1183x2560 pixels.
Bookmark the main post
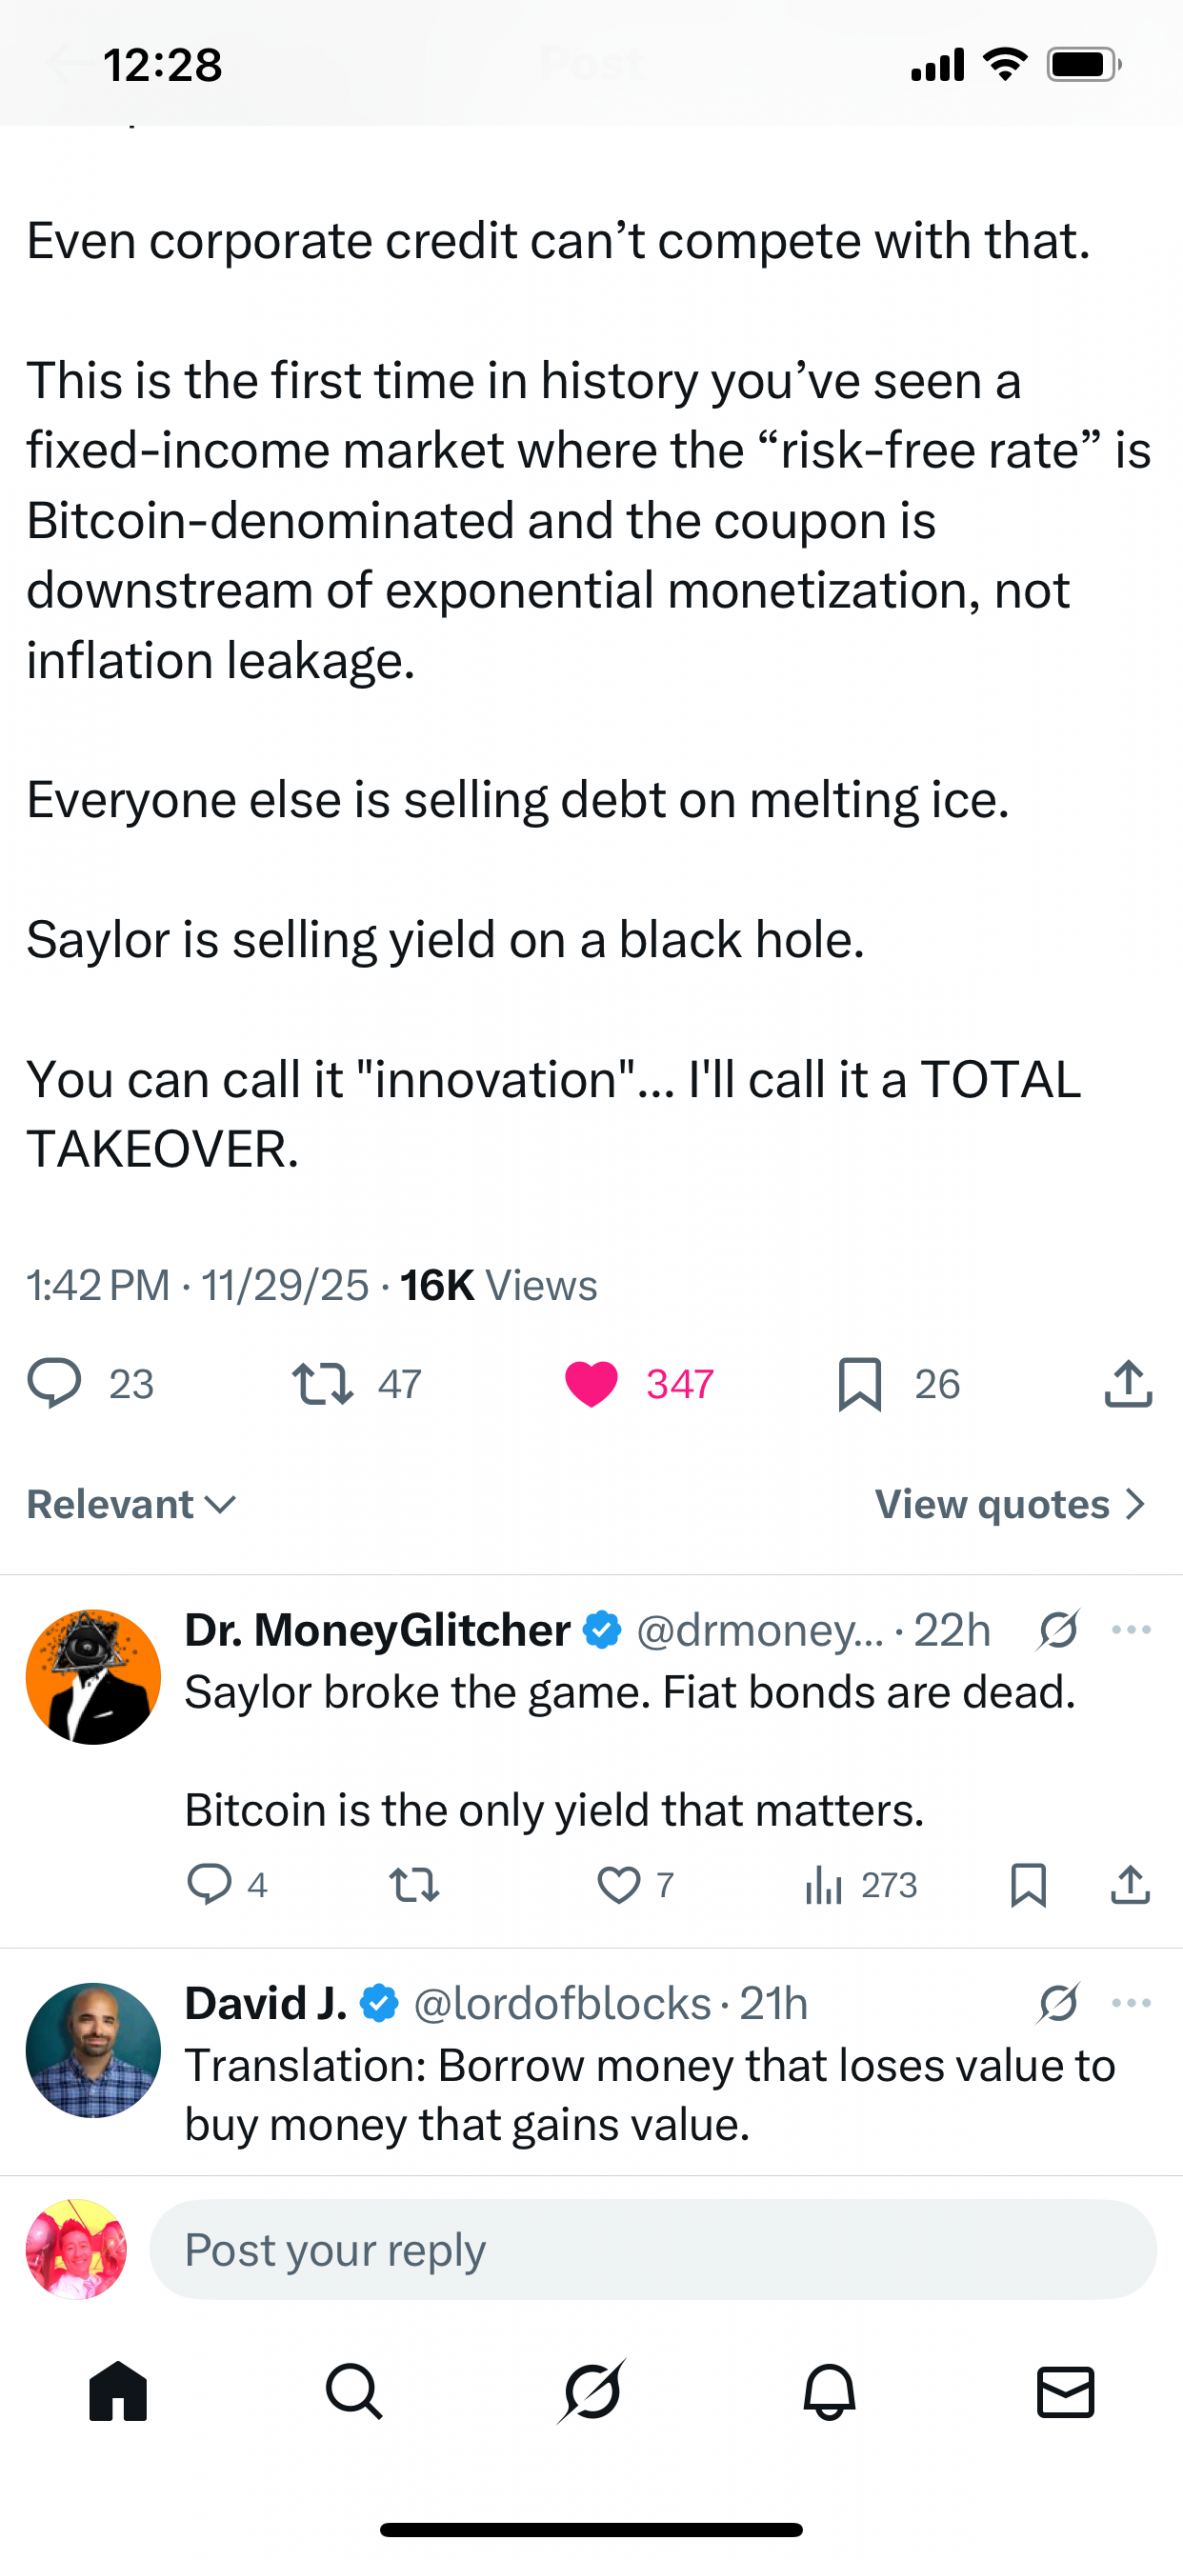859,1383
